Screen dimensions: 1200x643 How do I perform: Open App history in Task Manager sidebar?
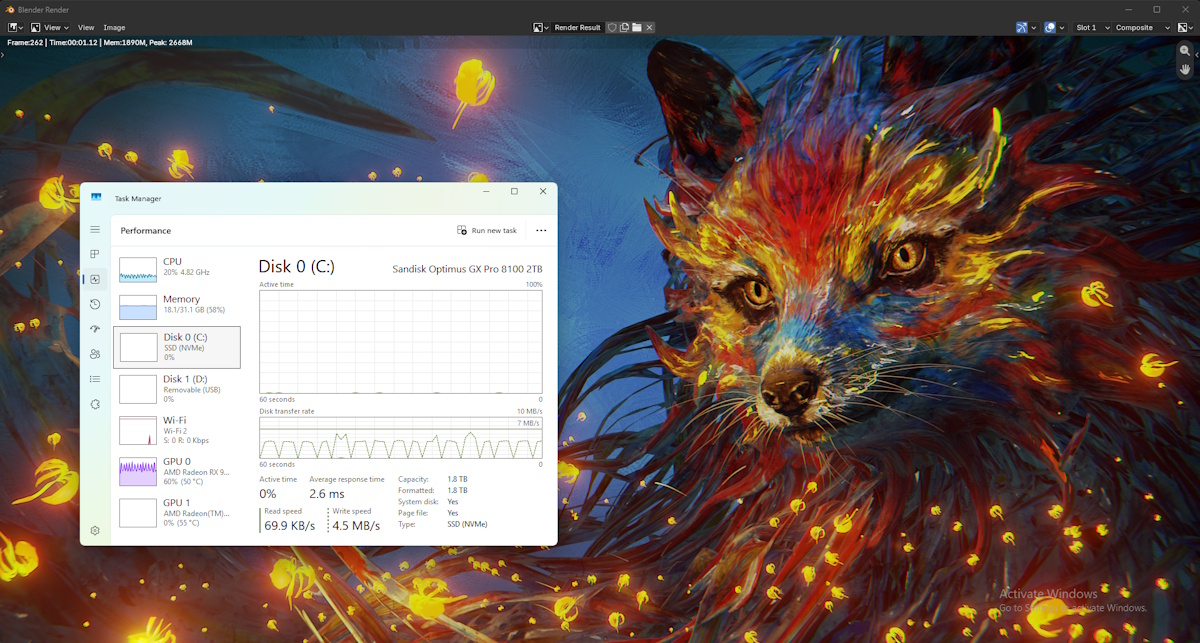tap(95, 304)
